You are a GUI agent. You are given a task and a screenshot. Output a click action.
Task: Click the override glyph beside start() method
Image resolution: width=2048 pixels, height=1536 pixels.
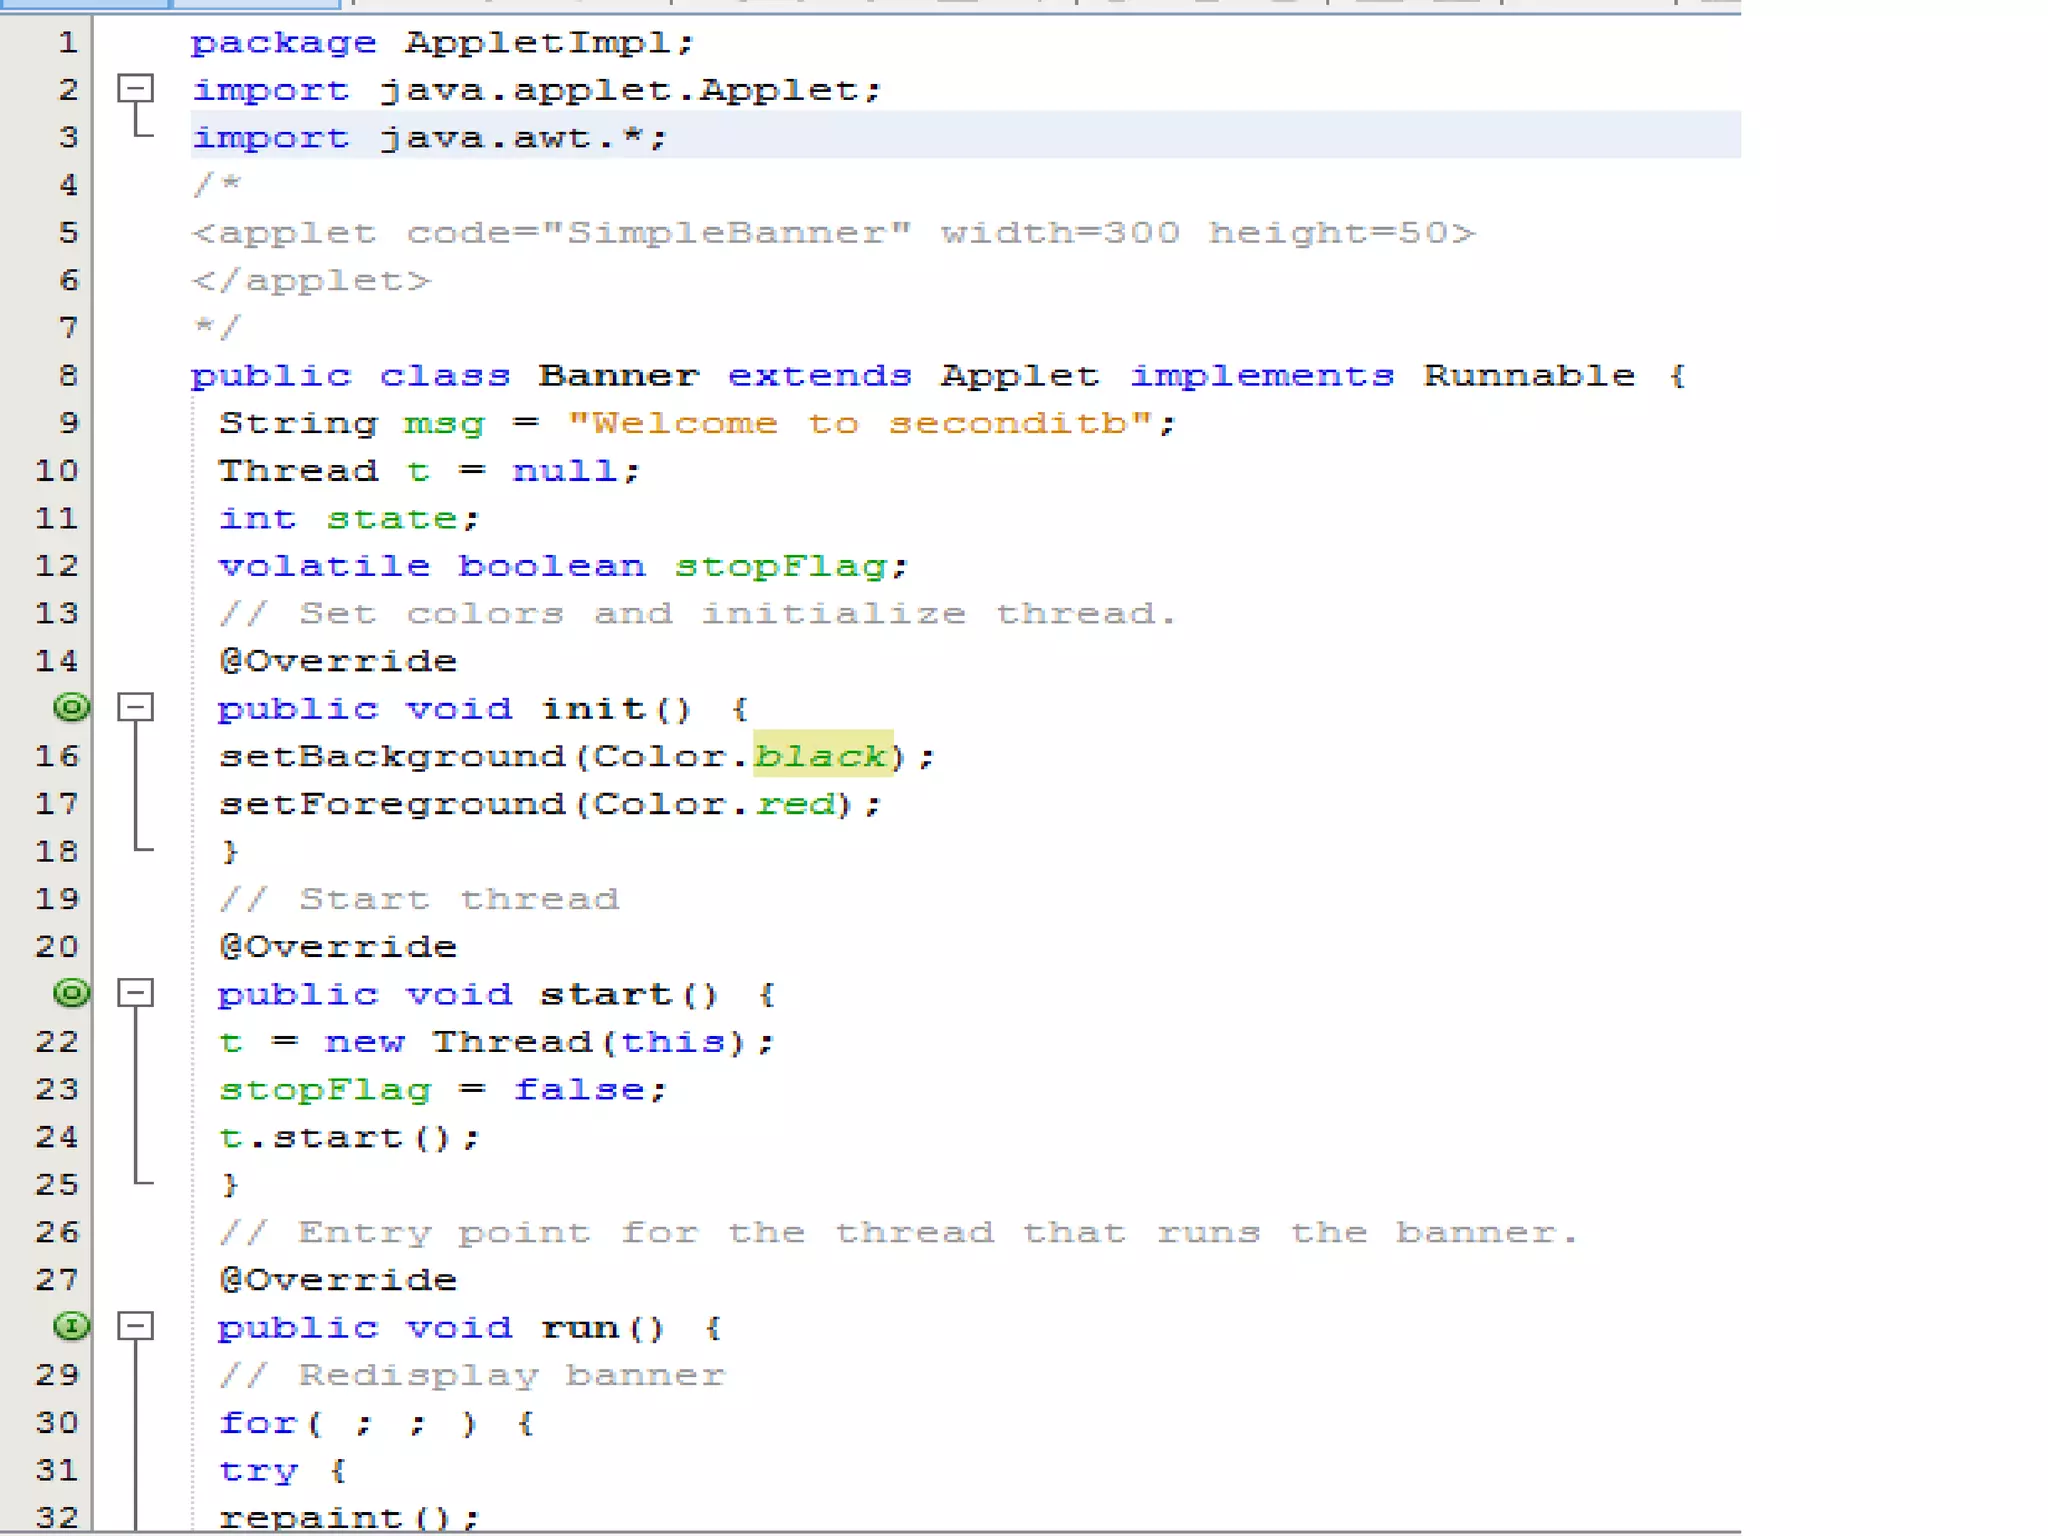71,993
